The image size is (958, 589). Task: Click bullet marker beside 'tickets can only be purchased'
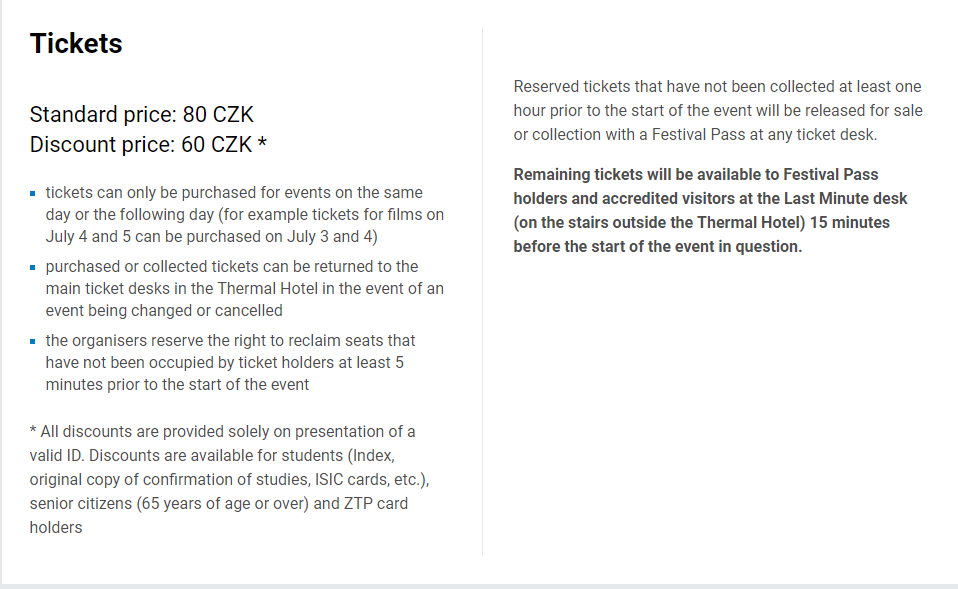pyautogui.click(x=34, y=193)
